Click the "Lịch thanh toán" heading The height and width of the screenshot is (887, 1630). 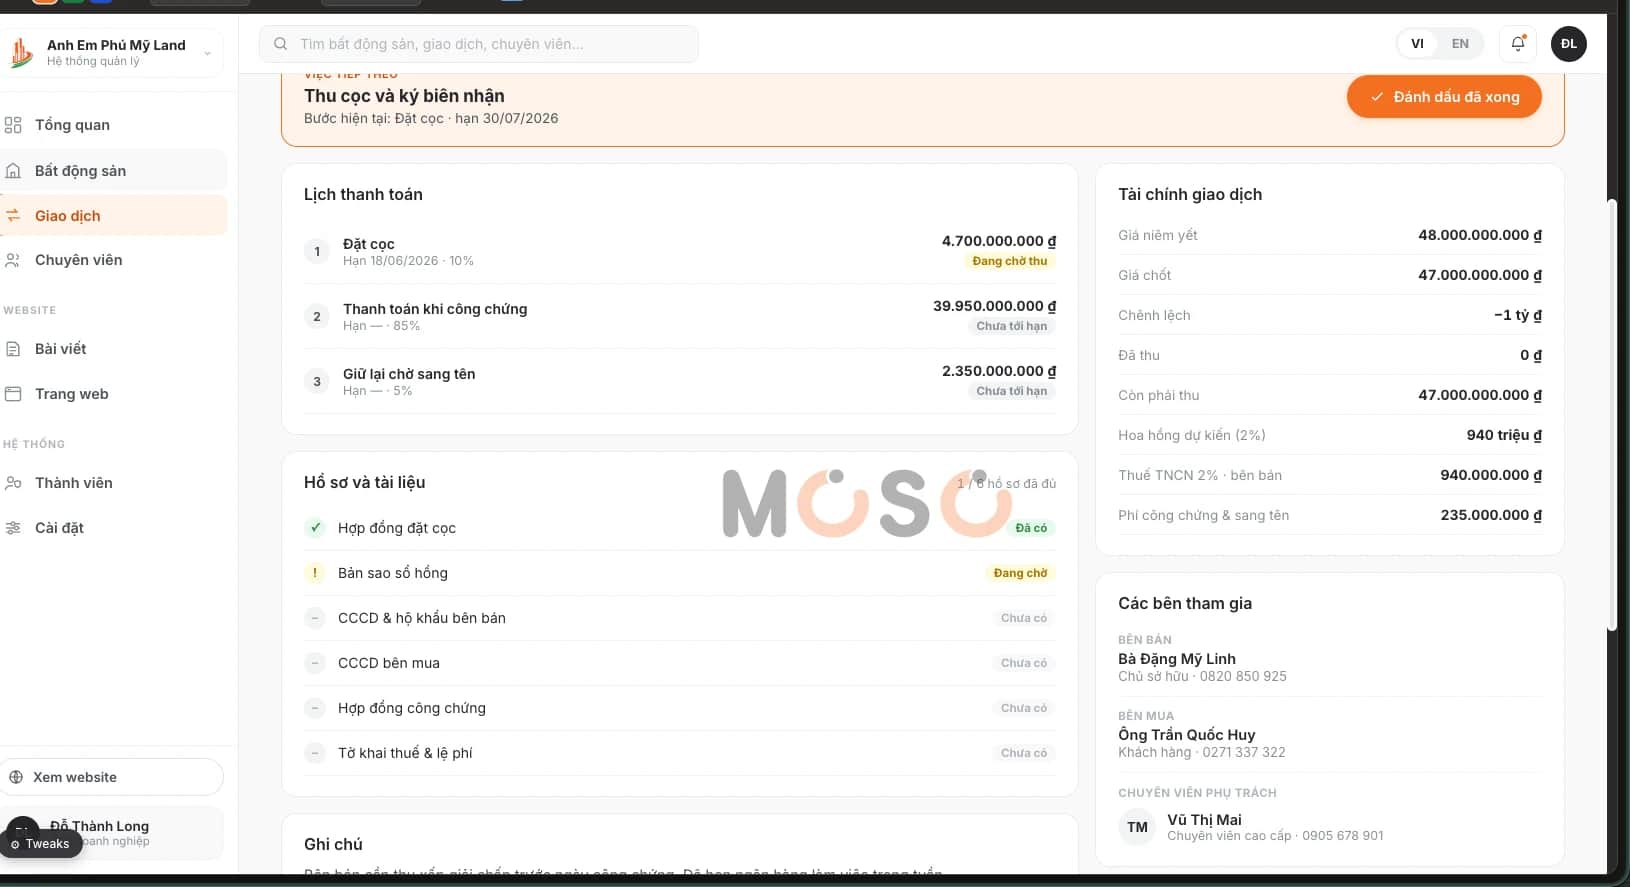tap(363, 194)
